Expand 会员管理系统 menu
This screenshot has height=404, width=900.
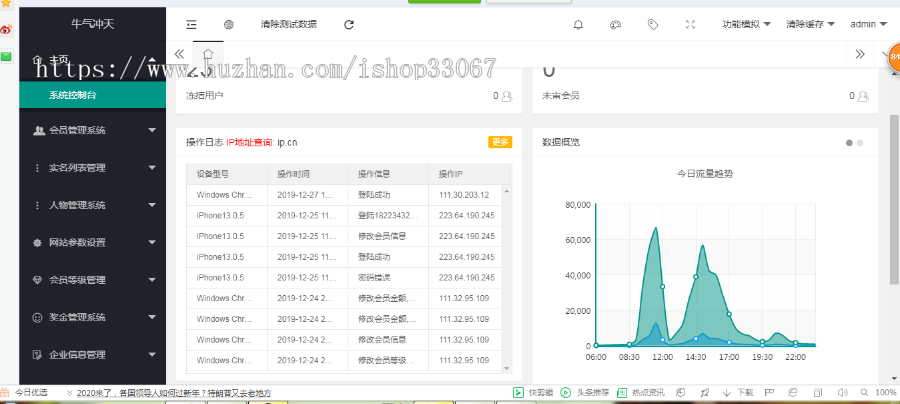[x=92, y=130]
